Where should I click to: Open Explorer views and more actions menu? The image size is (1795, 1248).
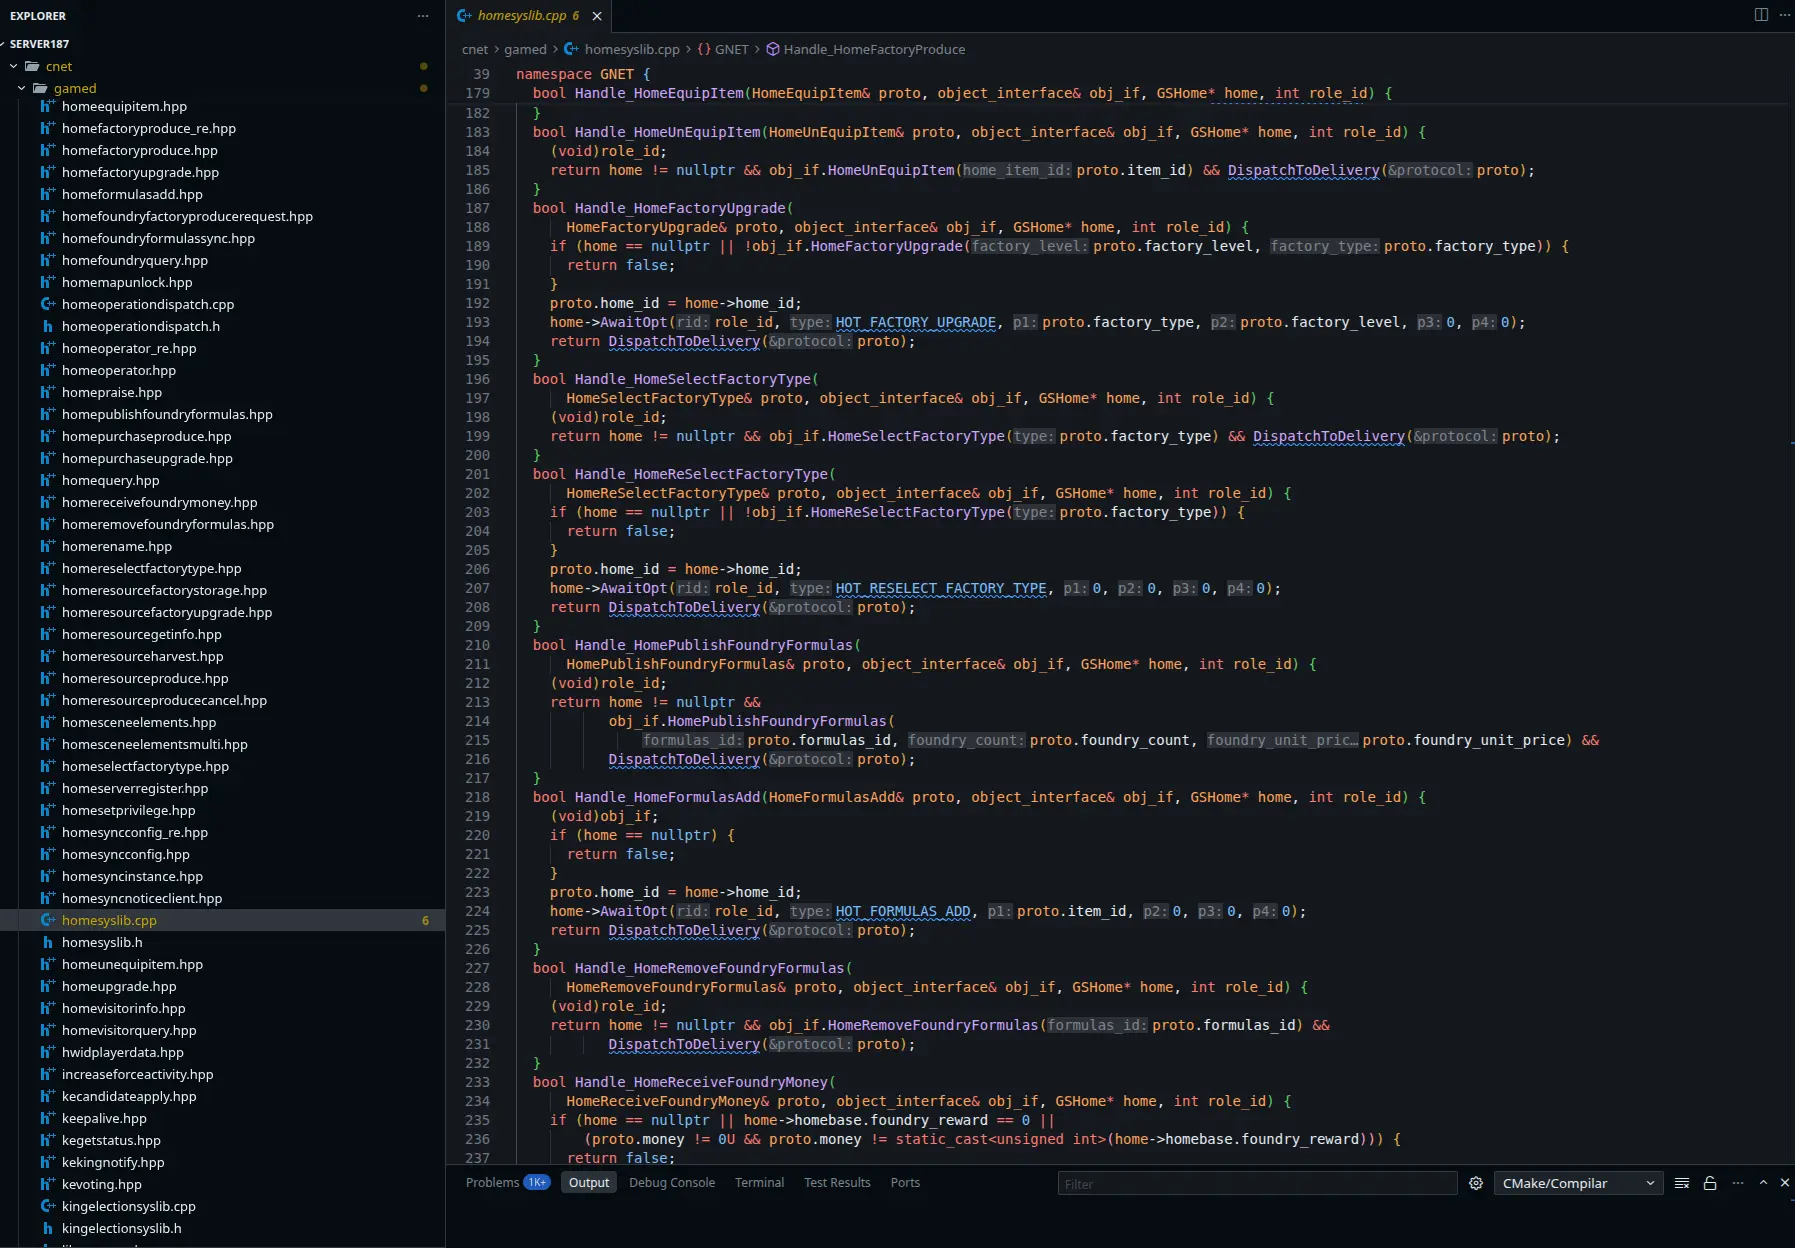point(423,16)
